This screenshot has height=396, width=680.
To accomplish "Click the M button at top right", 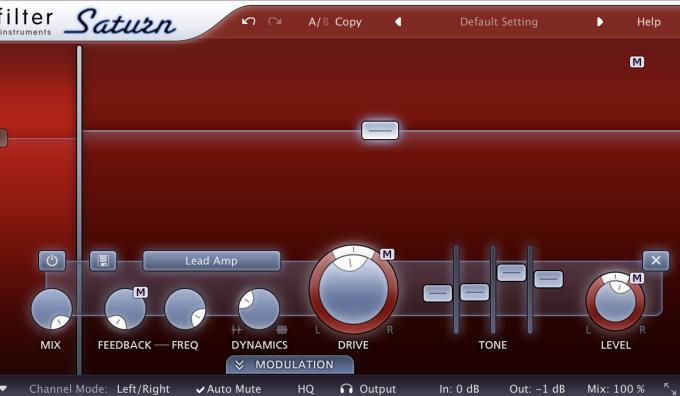I will [x=637, y=62].
